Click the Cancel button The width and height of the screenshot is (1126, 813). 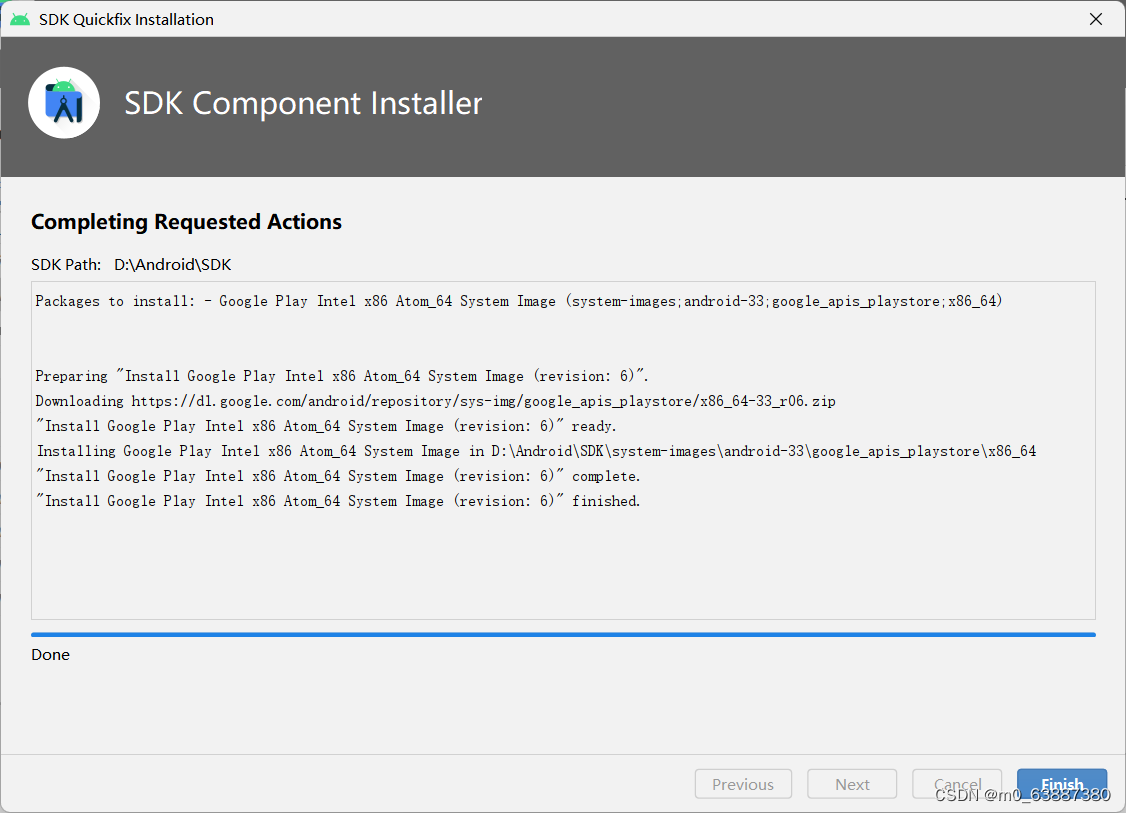(957, 784)
